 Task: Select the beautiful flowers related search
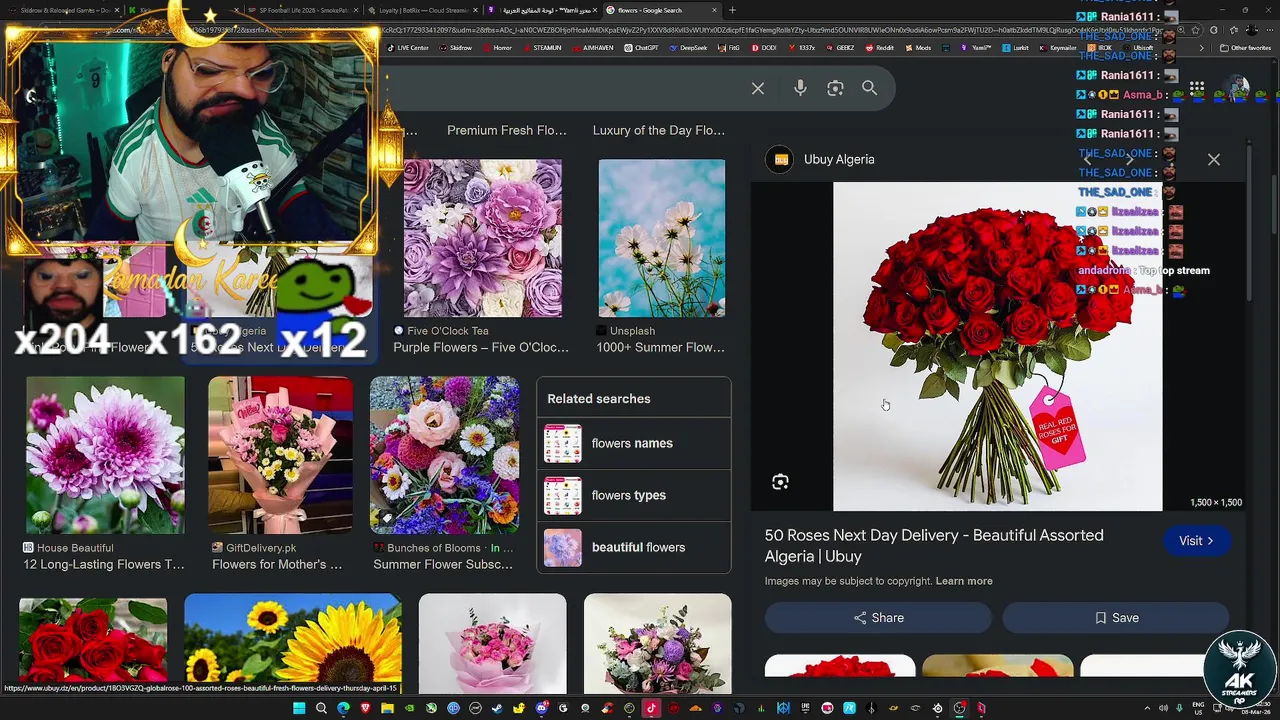tap(634, 547)
